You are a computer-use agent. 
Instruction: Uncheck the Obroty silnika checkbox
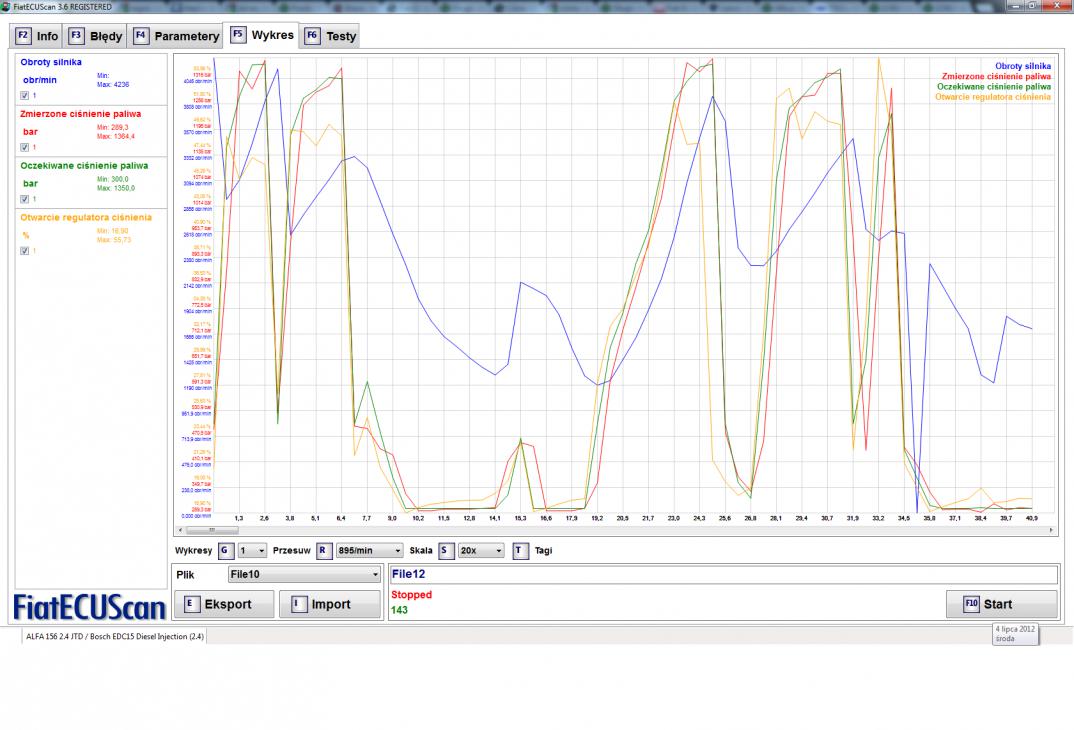[25, 95]
